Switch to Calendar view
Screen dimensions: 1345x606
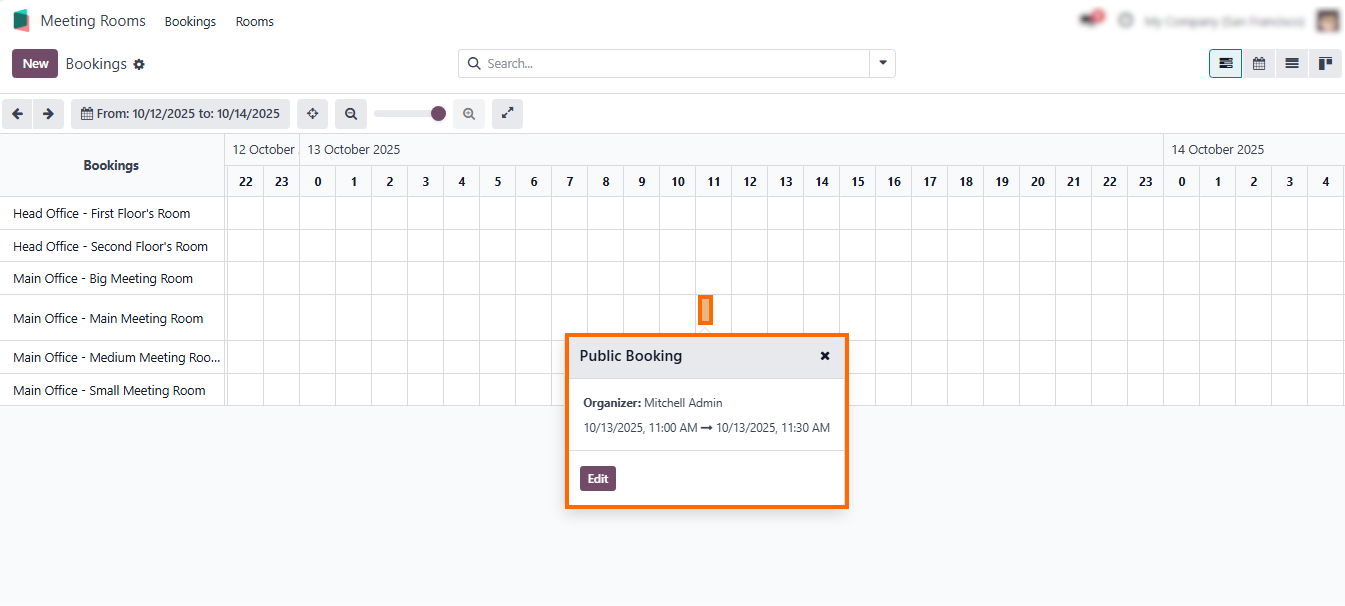tap(1259, 64)
